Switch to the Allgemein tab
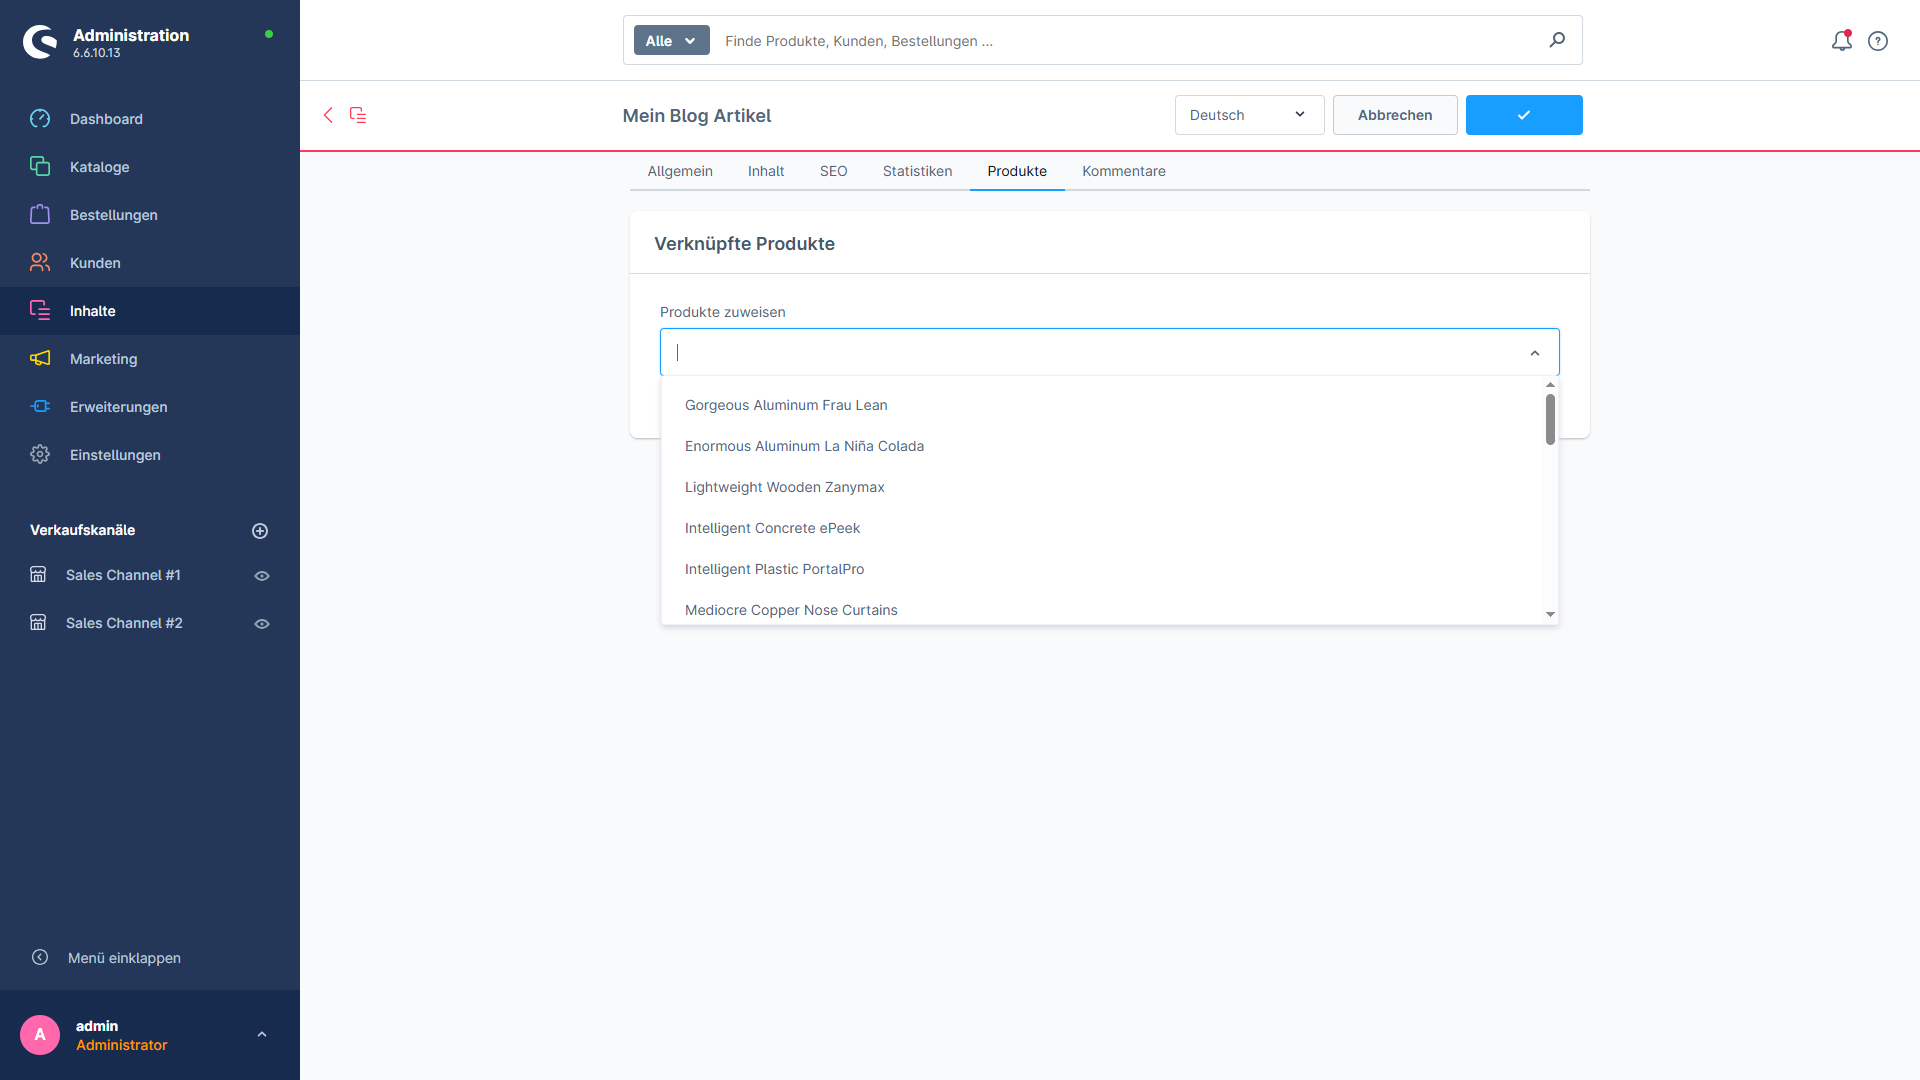Screen dimensions: 1920x1080 (680, 171)
